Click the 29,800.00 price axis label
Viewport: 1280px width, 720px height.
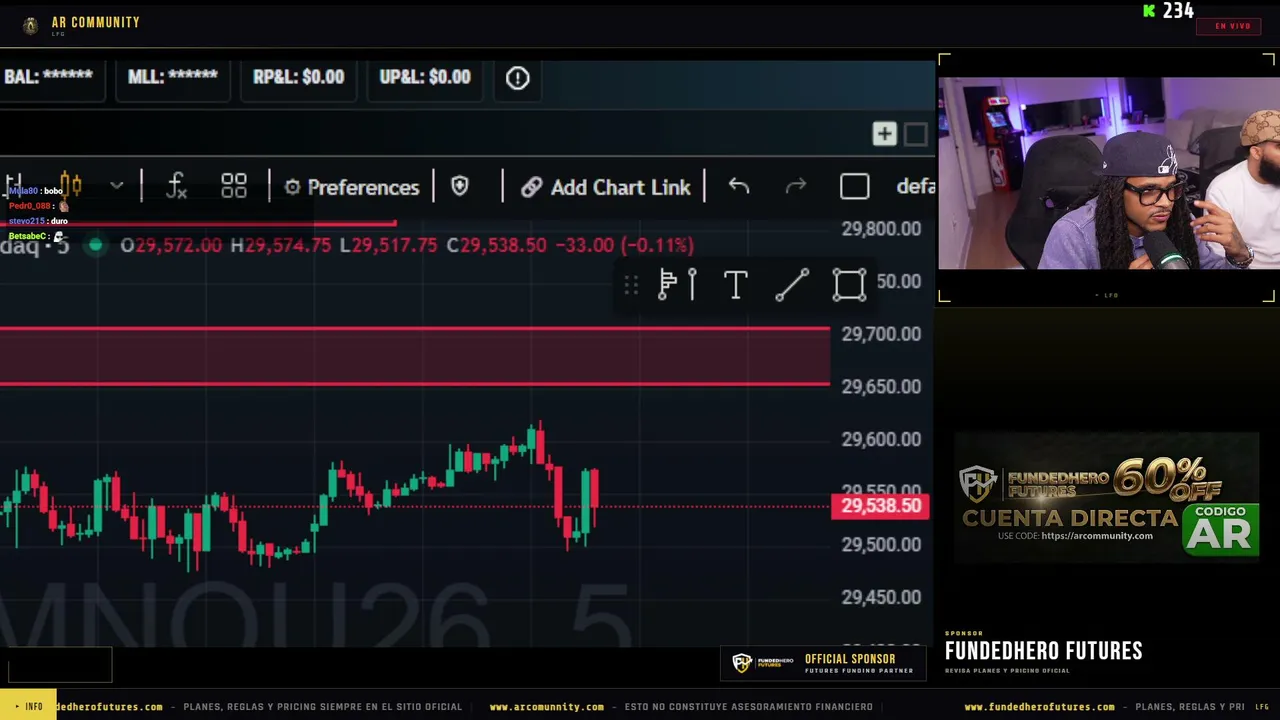(x=881, y=229)
